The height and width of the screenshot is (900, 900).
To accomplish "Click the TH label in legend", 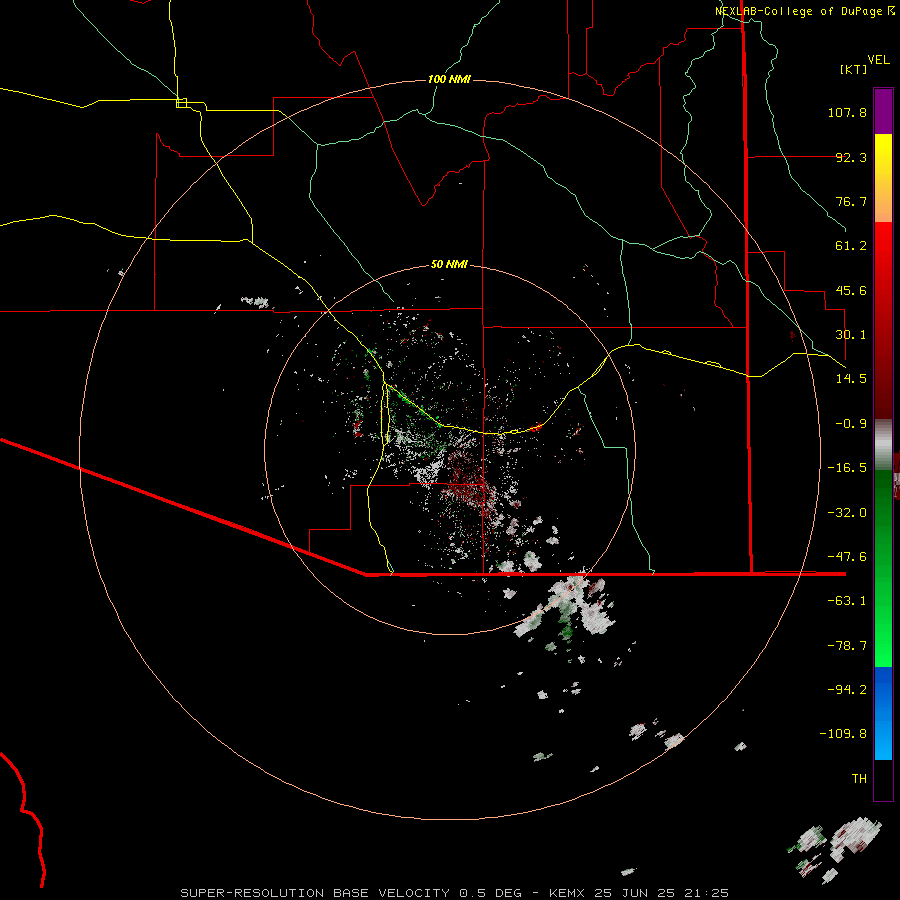I will click(859, 779).
